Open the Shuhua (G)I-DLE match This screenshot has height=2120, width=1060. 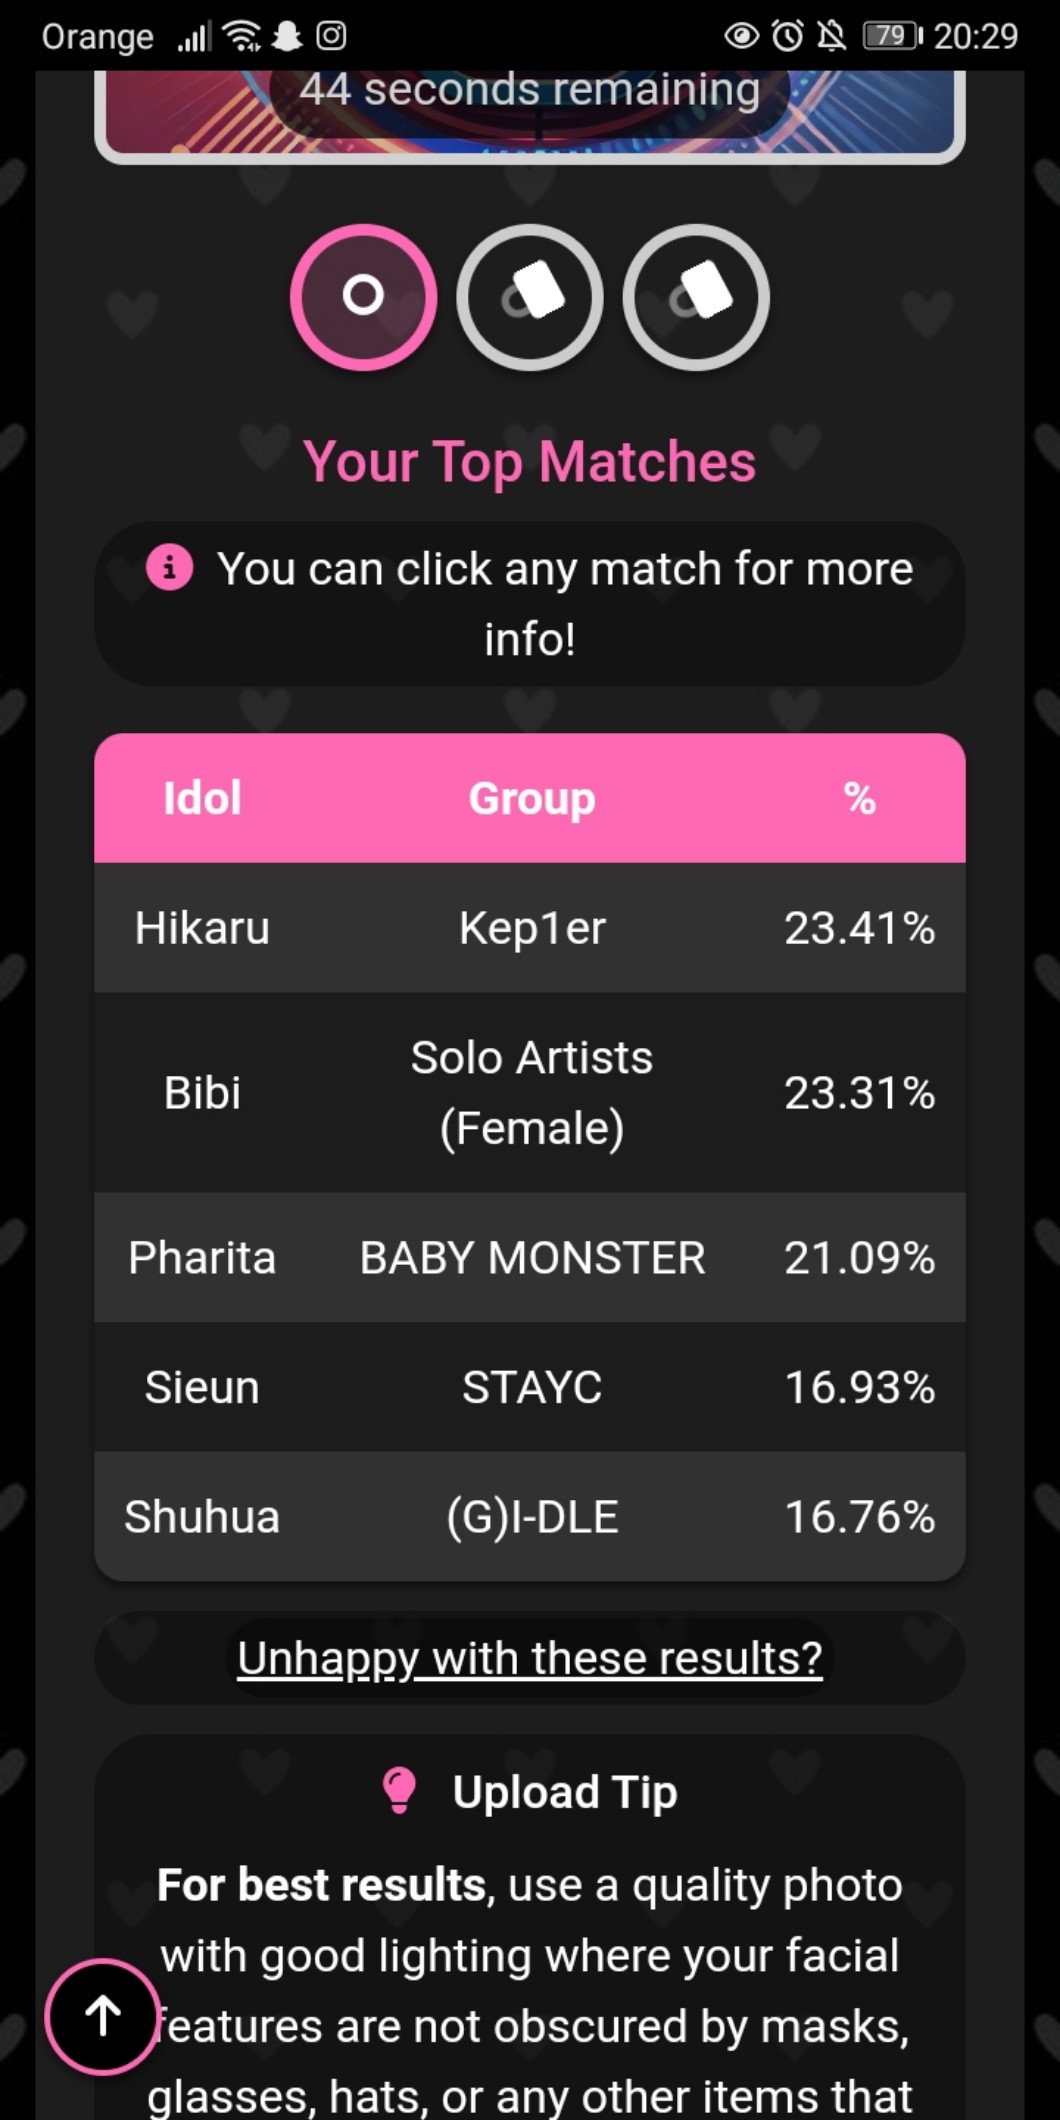530,1516
